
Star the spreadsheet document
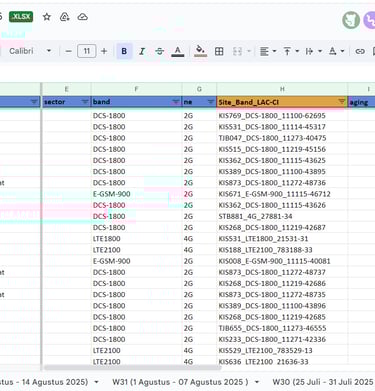coord(47,17)
